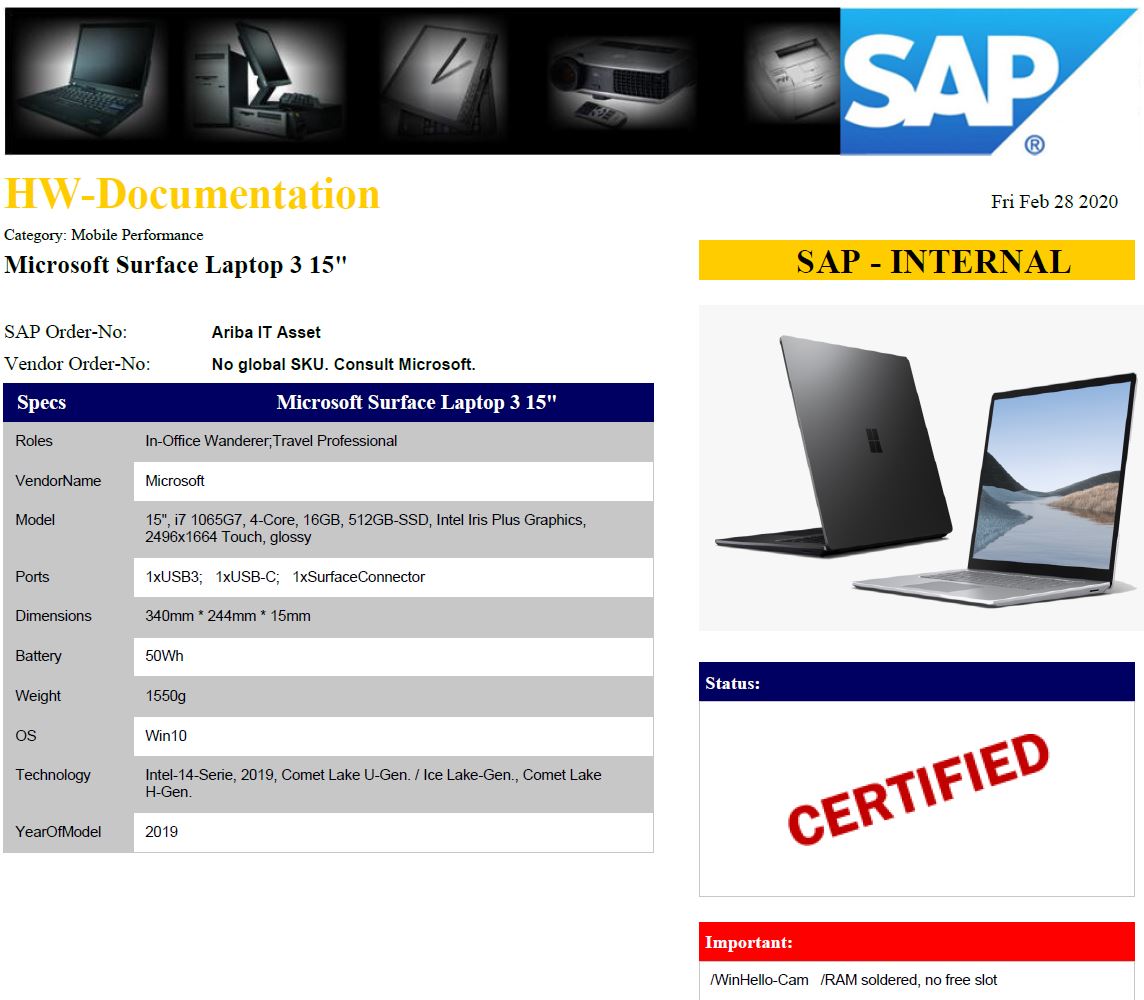Click the Vendor Order-No: label

(x=77, y=363)
